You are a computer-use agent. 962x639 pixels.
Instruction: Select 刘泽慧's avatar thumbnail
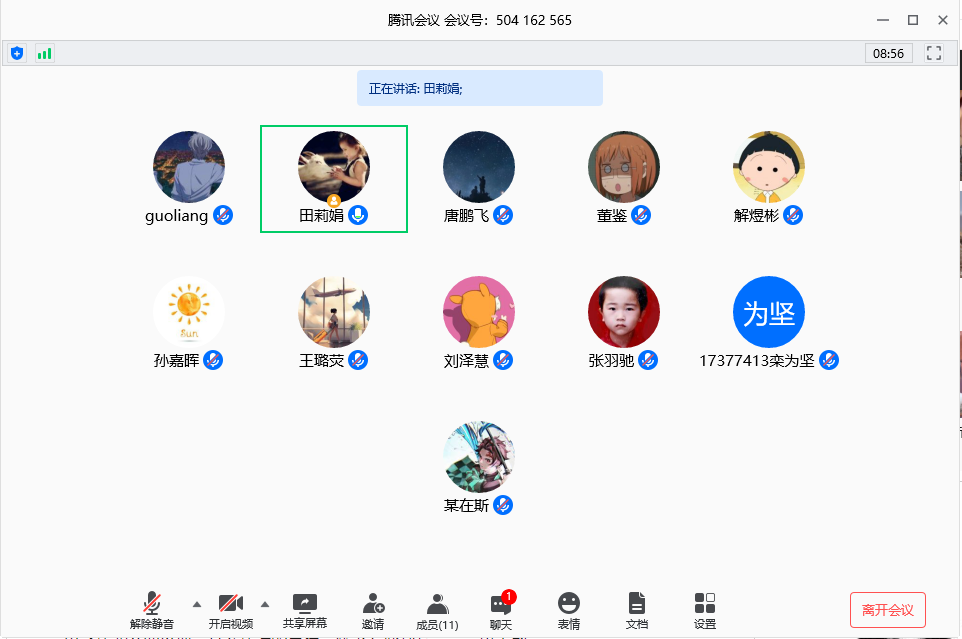(478, 311)
